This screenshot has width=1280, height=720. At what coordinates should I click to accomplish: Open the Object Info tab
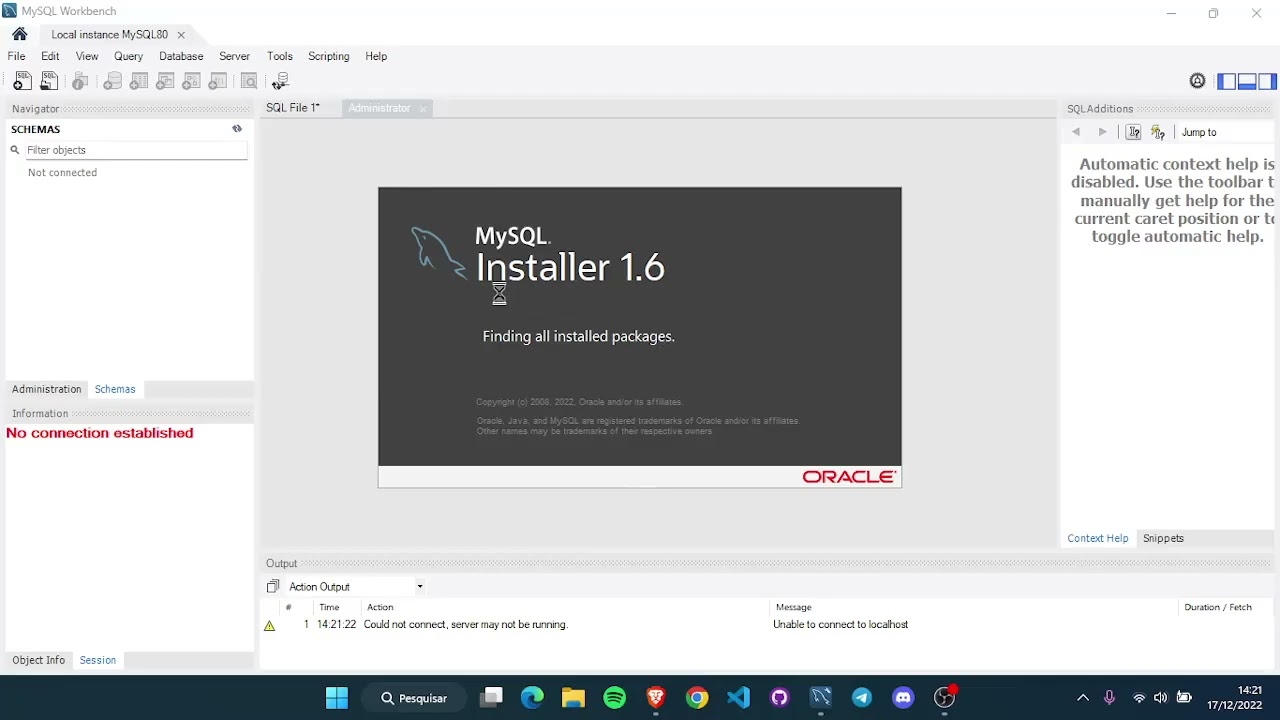click(38, 660)
